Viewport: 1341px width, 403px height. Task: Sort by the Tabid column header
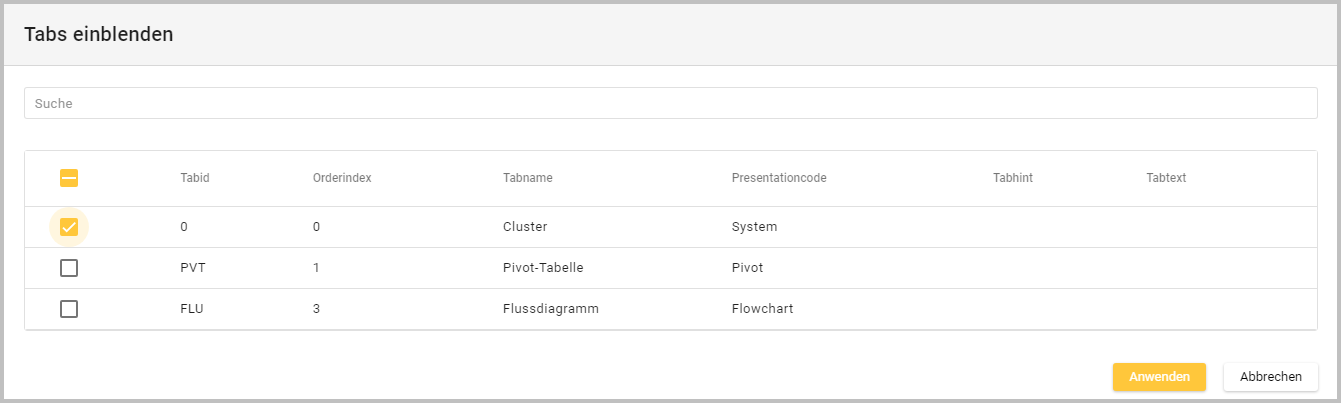tap(194, 178)
